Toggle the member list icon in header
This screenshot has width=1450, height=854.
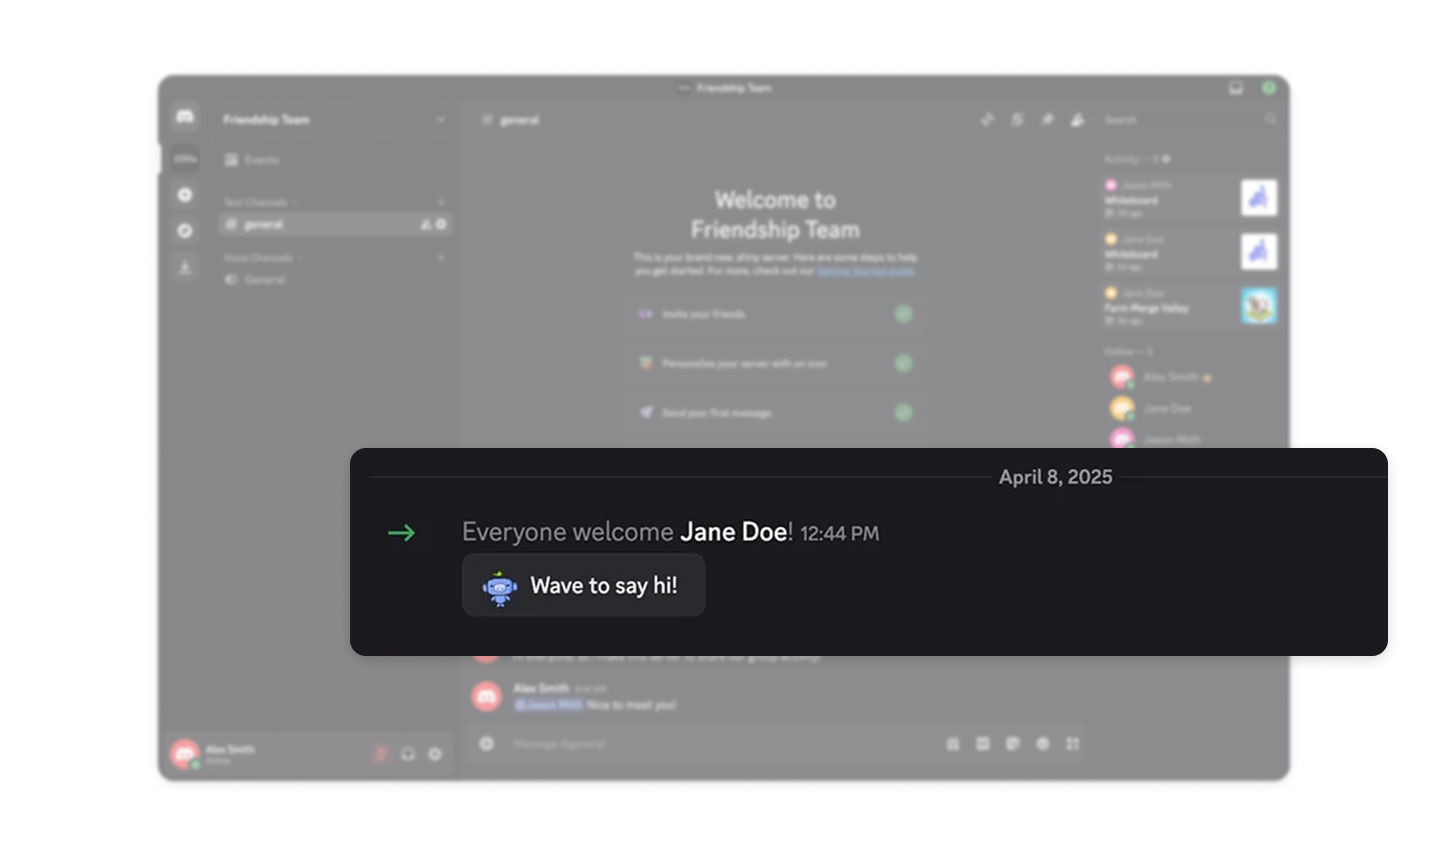click(1077, 120)
